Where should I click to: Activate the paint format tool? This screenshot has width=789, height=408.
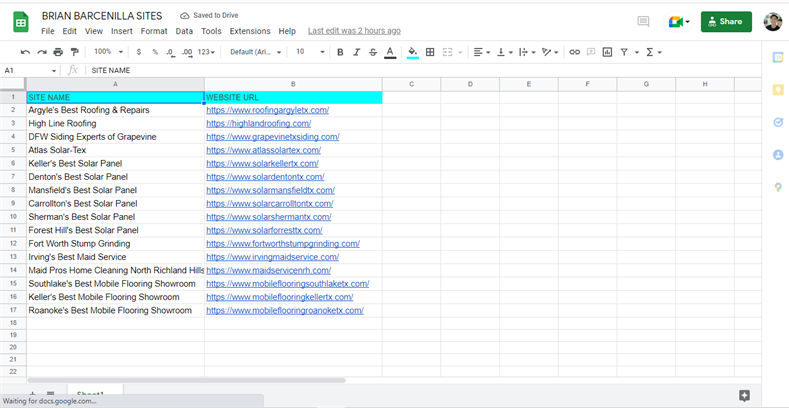pos(74,52)
